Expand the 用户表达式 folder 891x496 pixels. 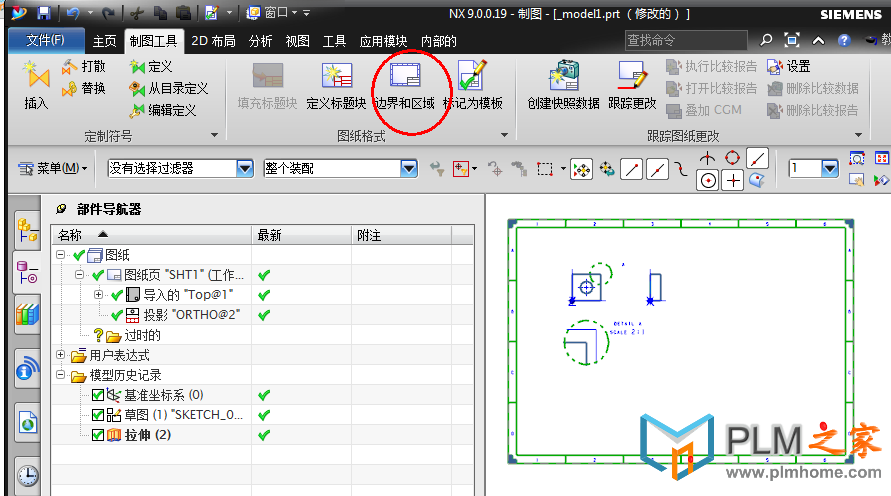click(60, 355)
